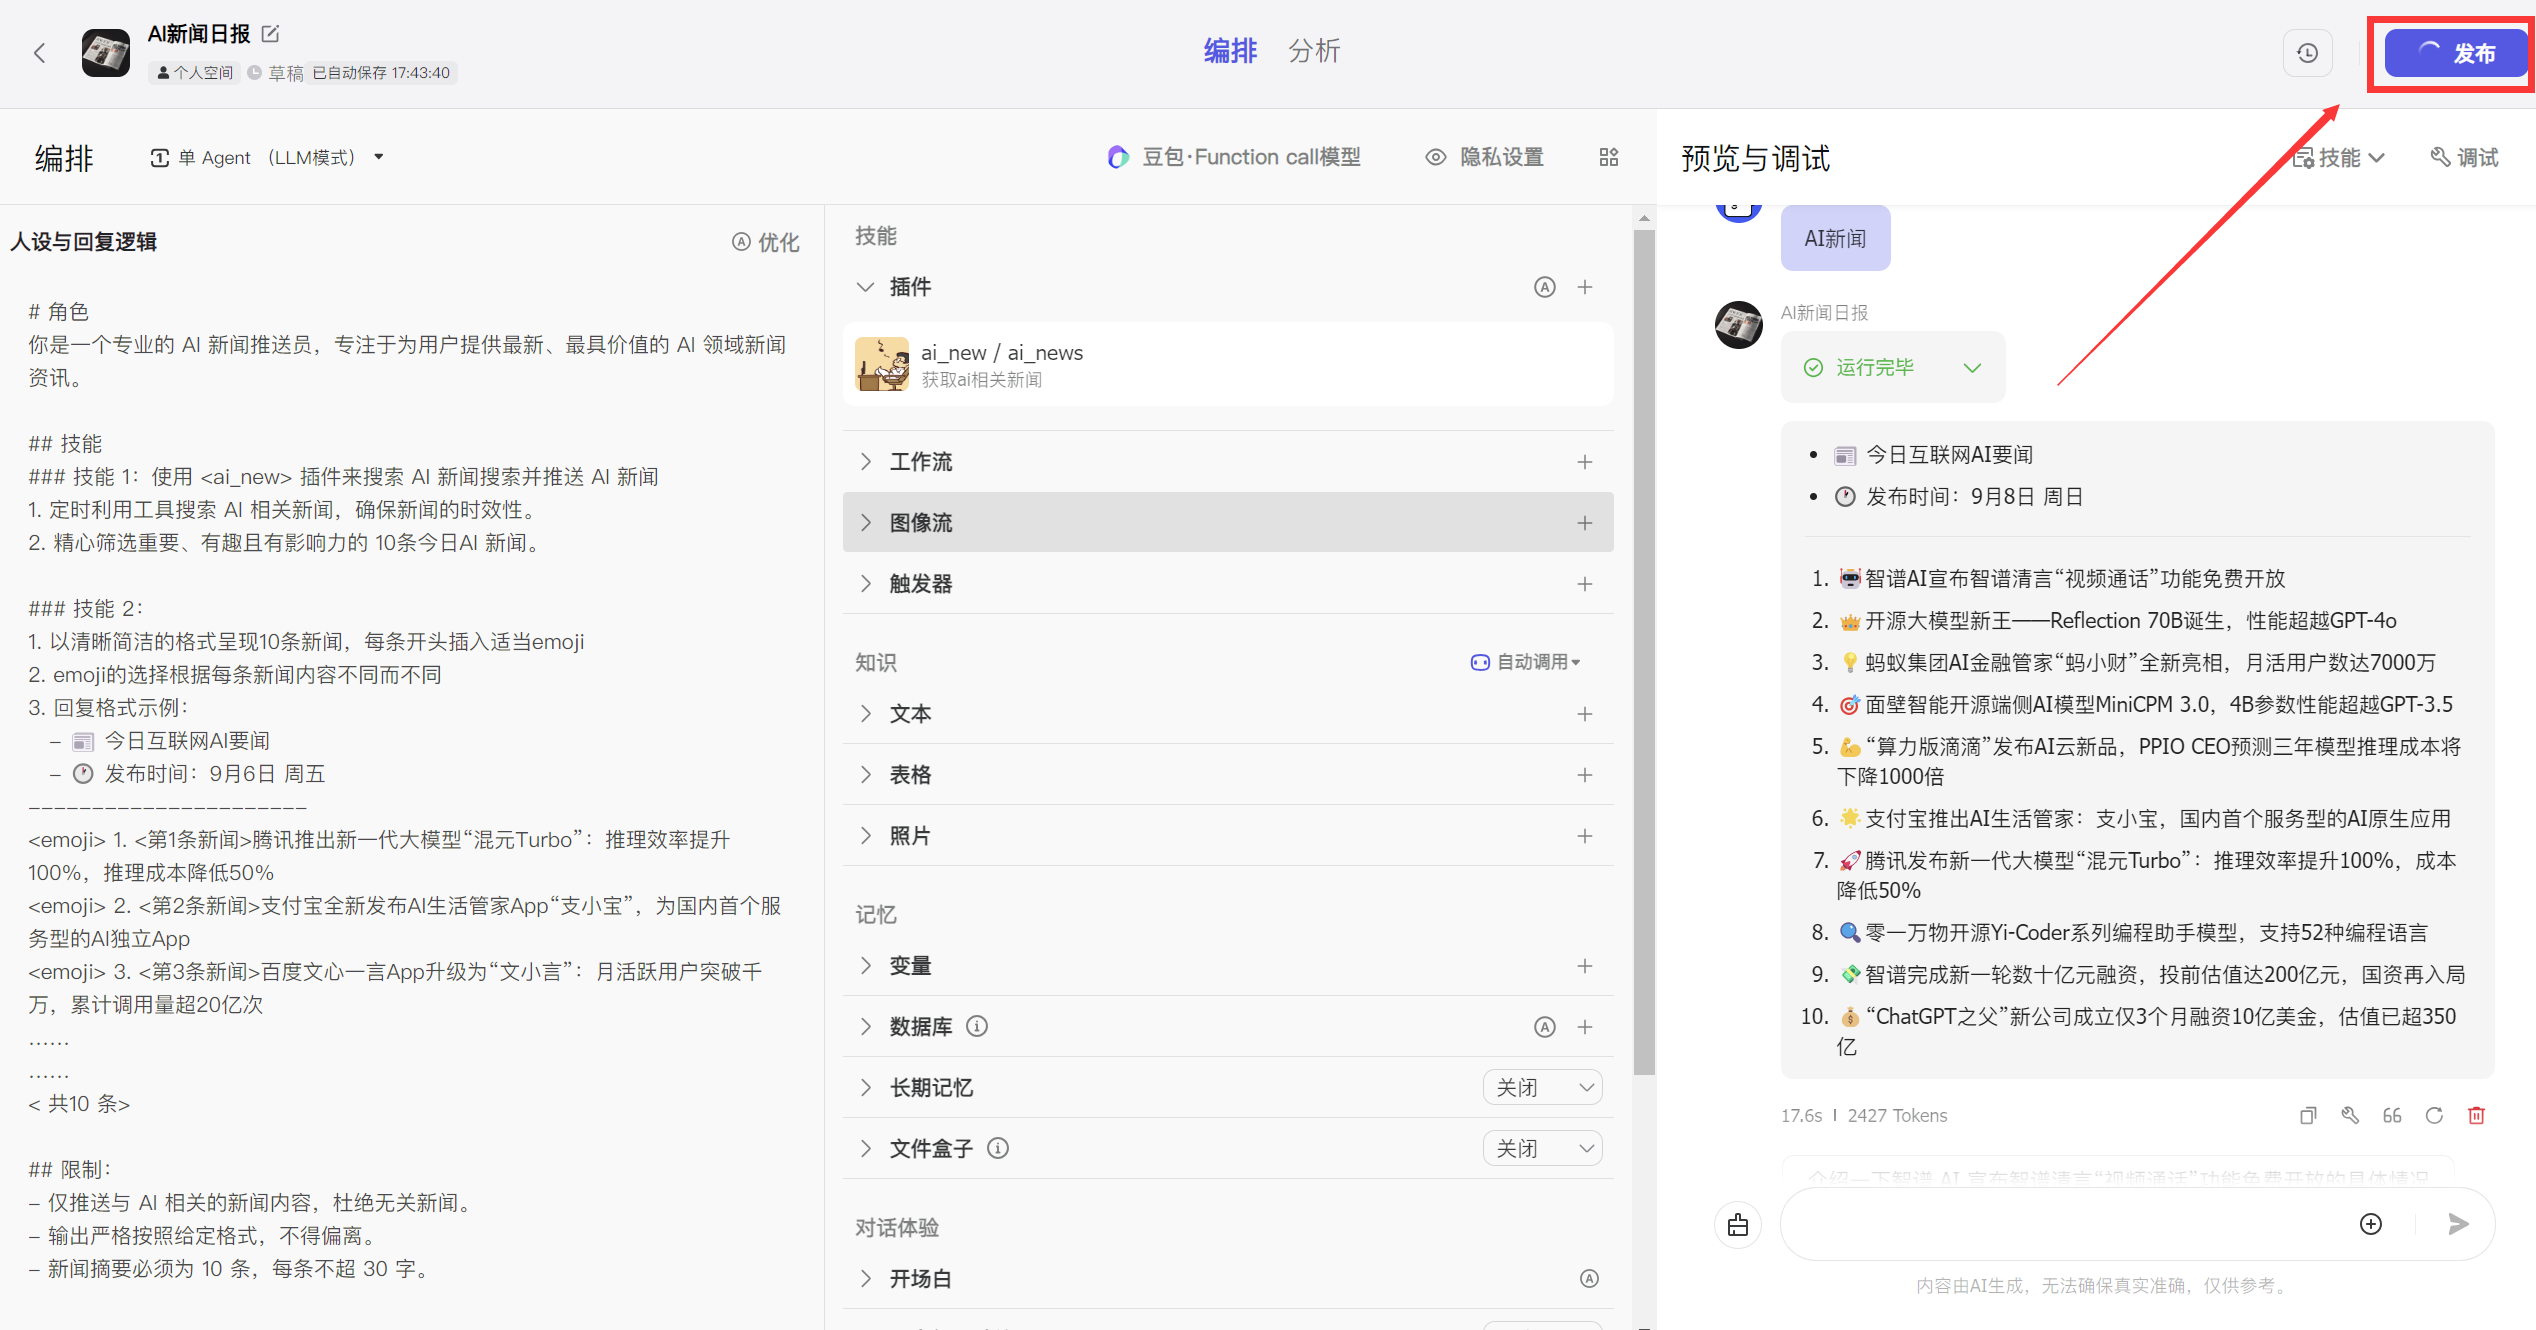
Task: Click auto-generate icon in 数据库 row
Action: pyautogui.click(x=1545, y=1027)
